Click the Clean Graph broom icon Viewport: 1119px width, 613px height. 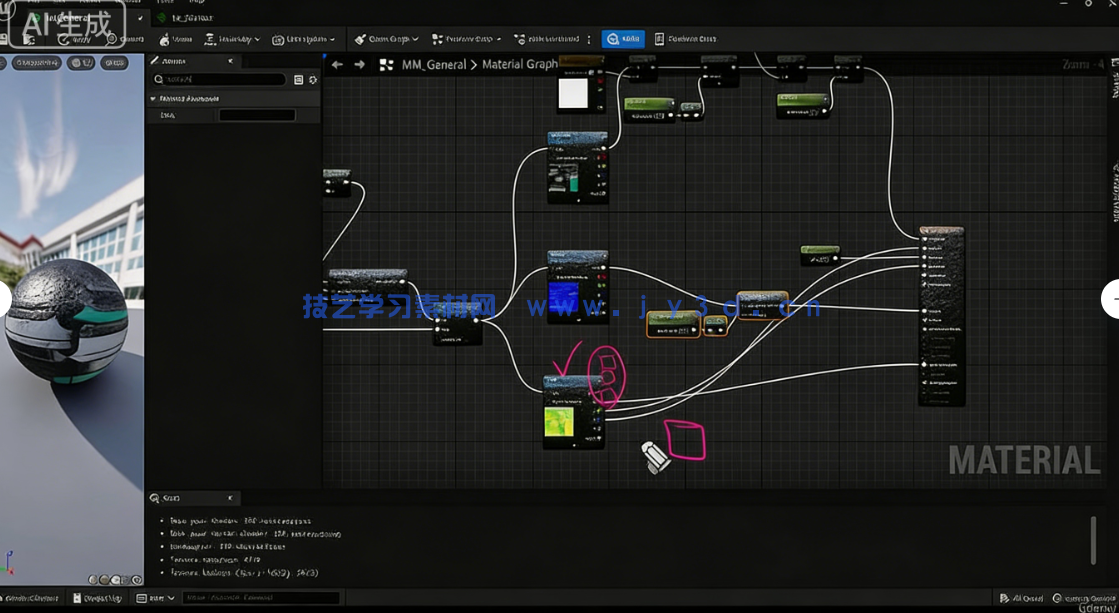point(360,39)
